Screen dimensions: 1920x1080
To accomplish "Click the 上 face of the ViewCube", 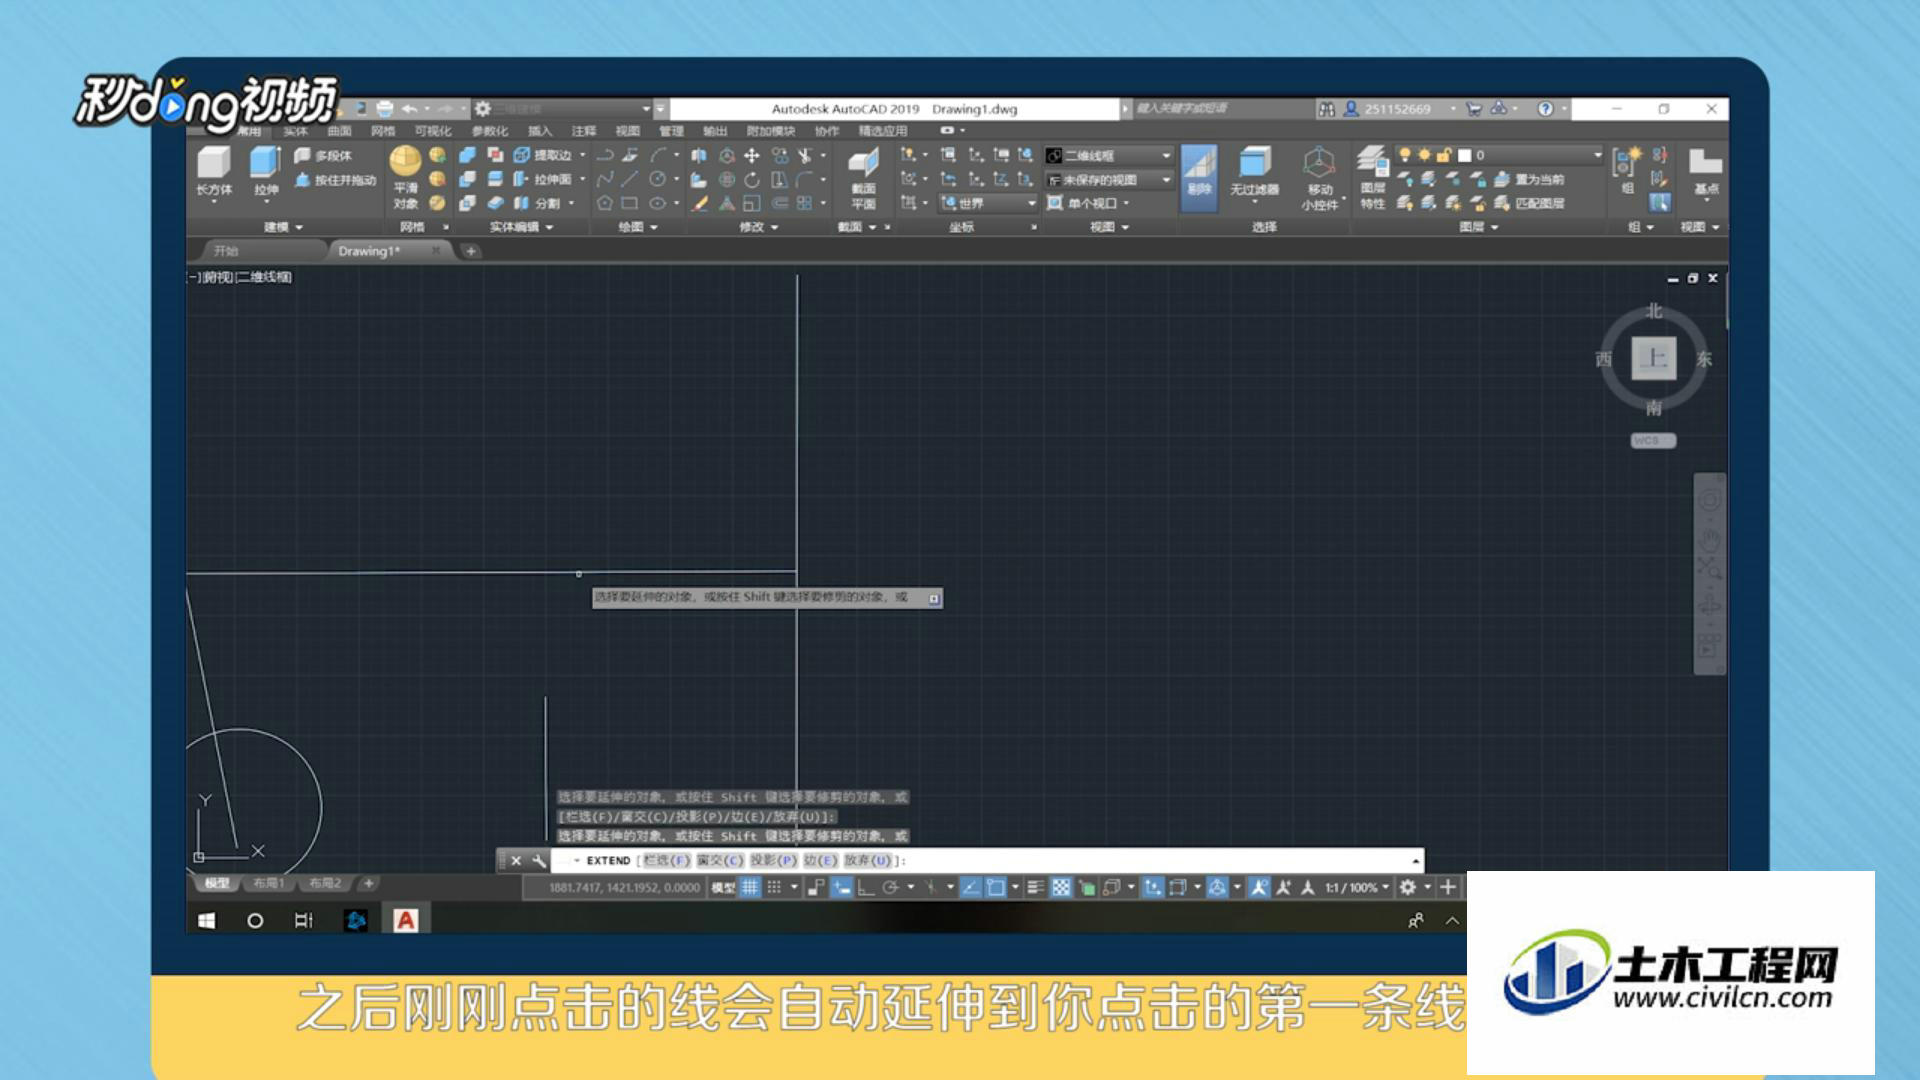I will [x=1654, y=358].
